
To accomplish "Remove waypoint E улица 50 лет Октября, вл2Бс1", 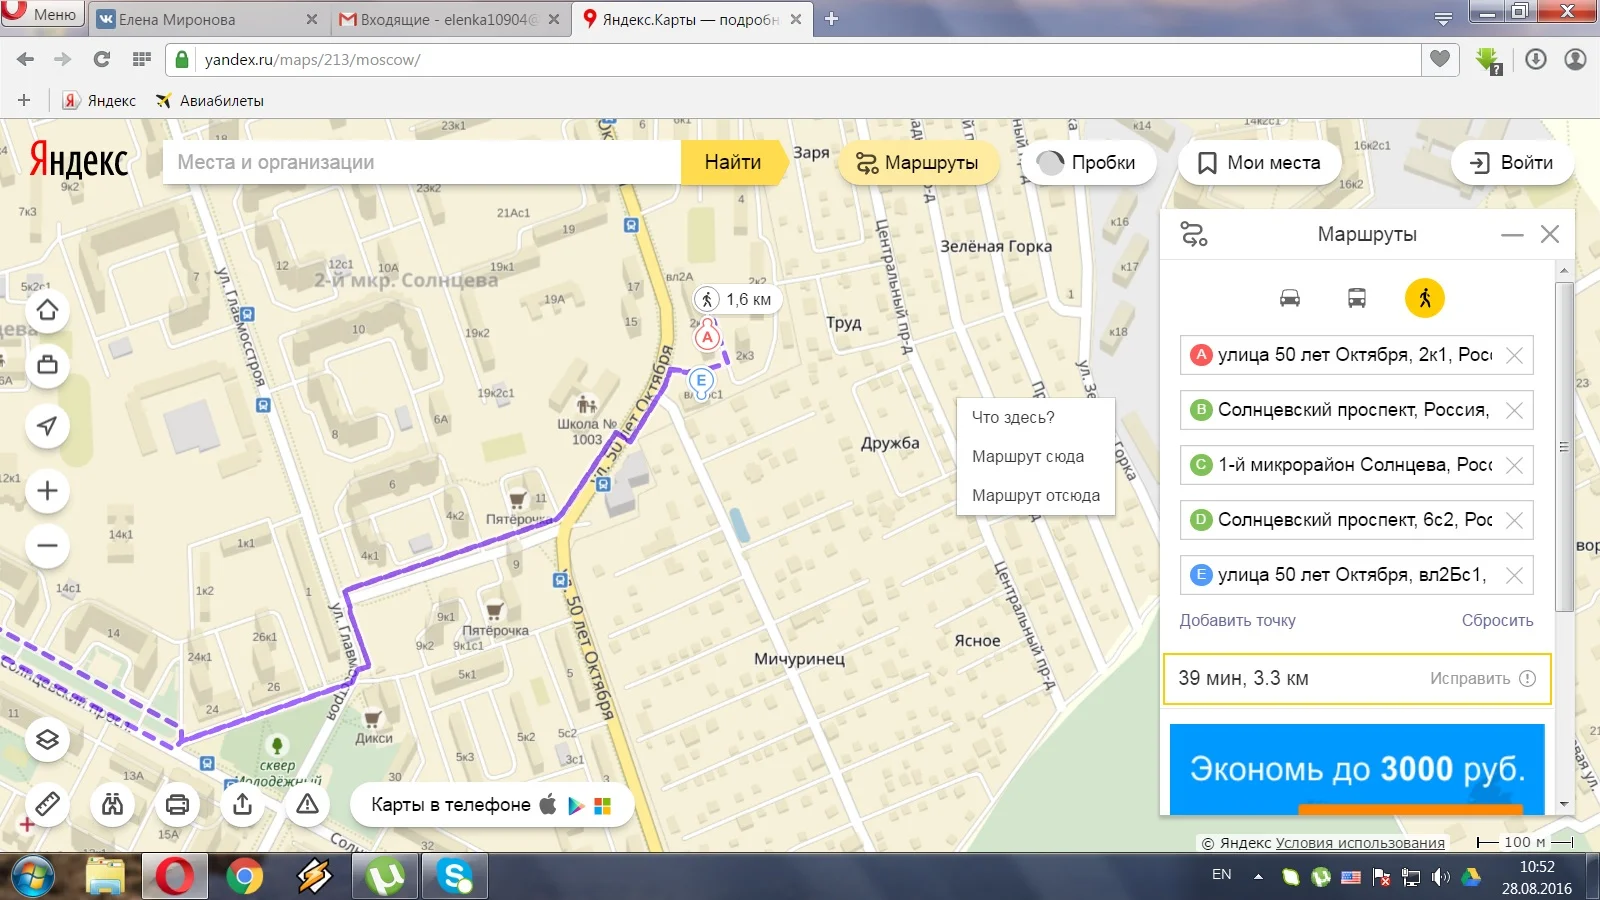I will tap(1514, 575).
